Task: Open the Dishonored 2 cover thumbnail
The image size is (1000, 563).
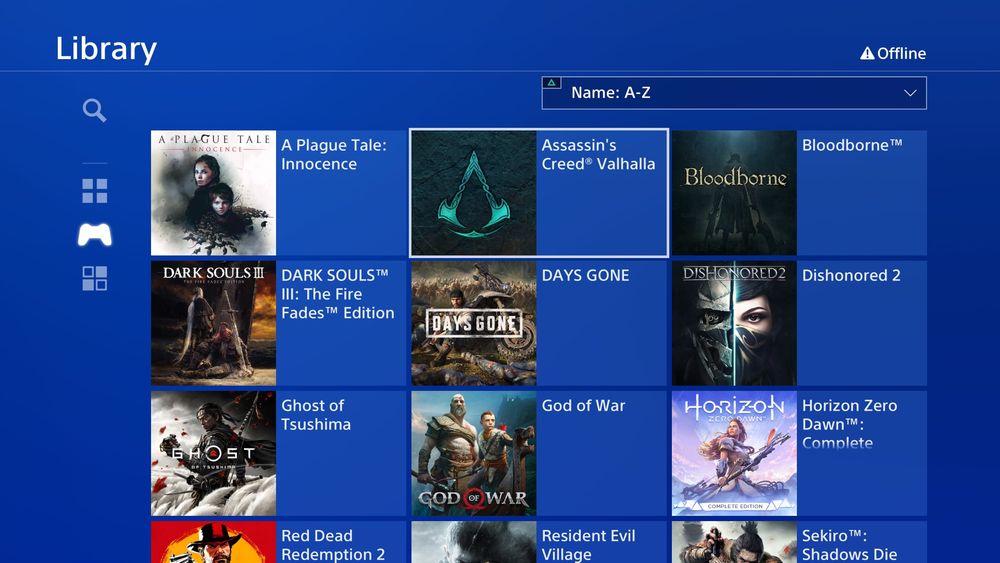Action: click(x=734, y=323)
